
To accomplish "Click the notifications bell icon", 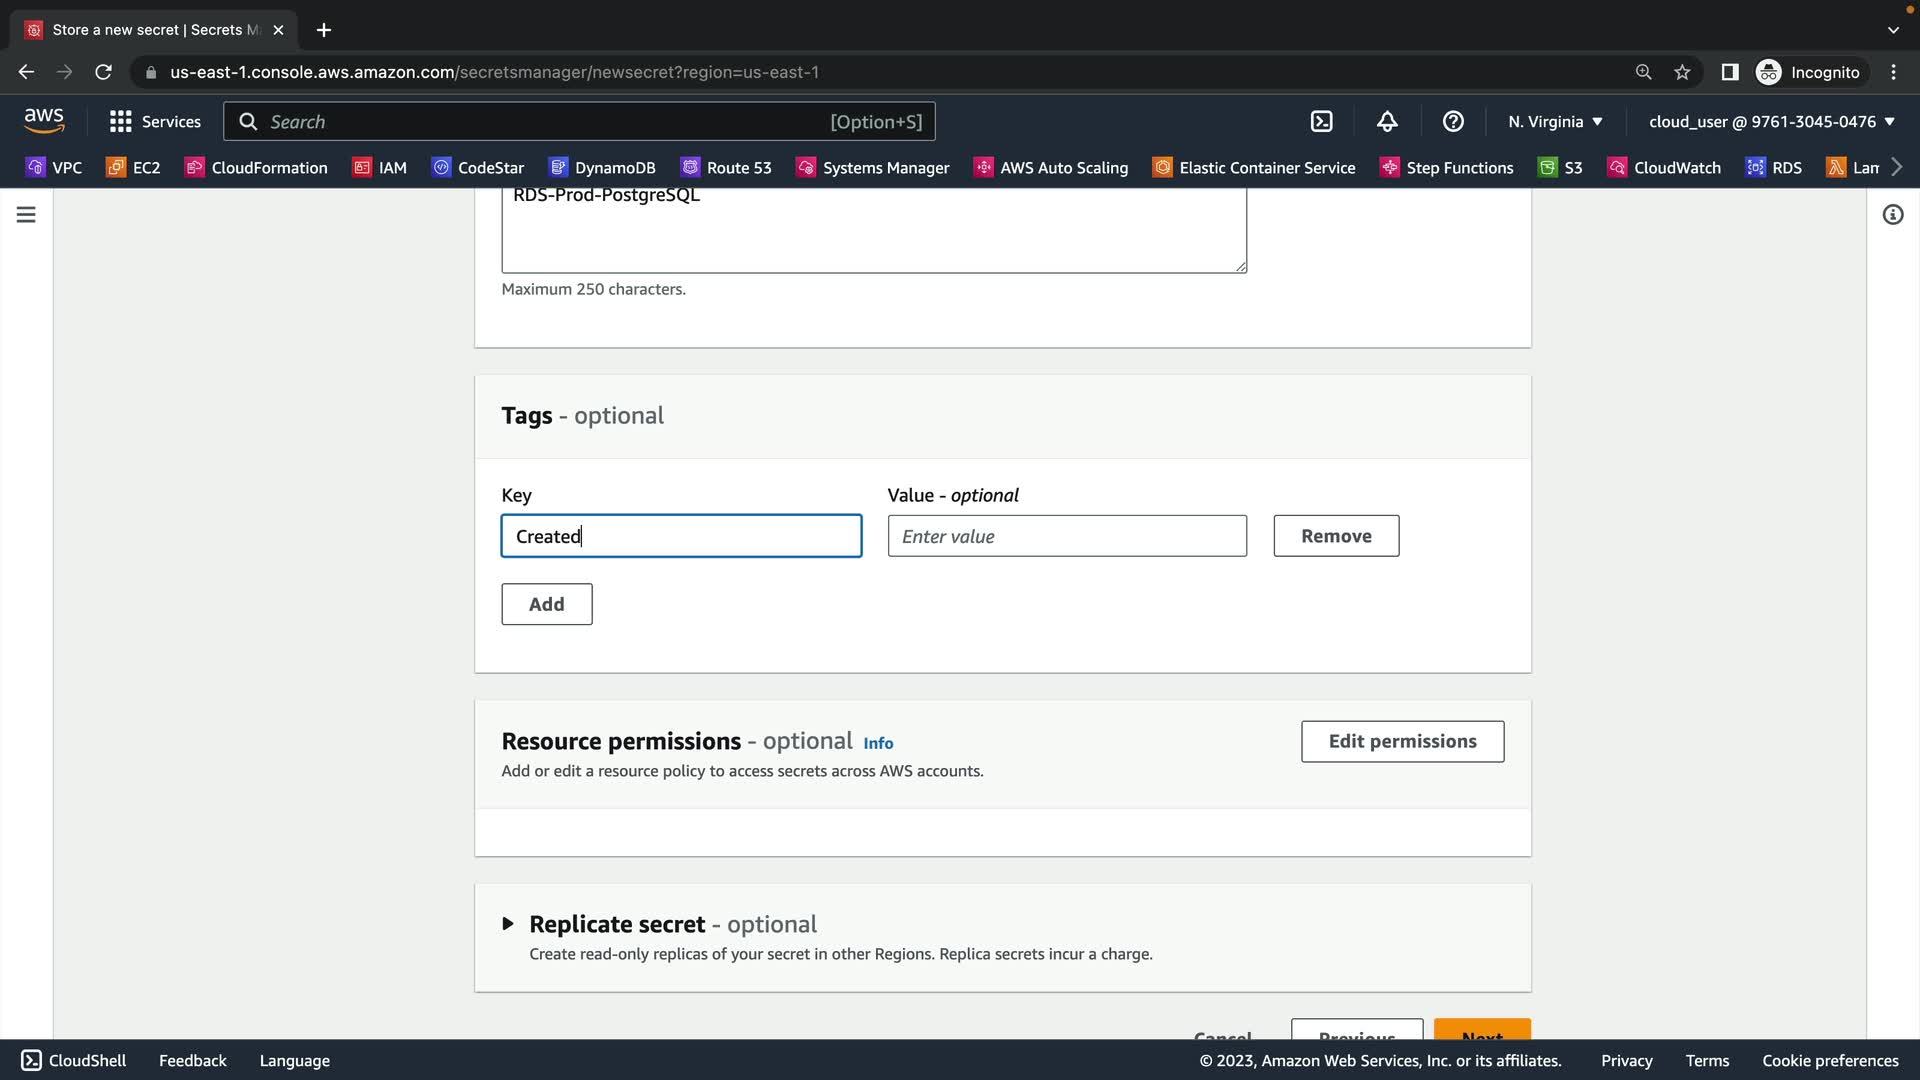I will (x=1387, y=121).
